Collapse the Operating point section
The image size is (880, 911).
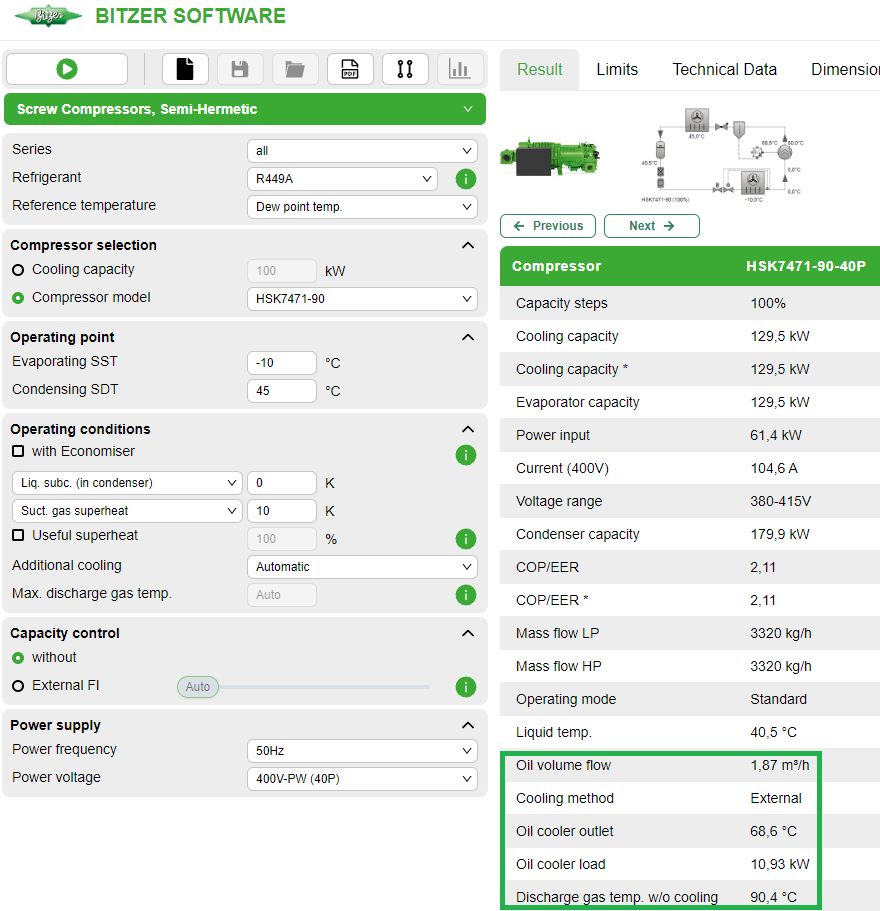click(467, 337)
